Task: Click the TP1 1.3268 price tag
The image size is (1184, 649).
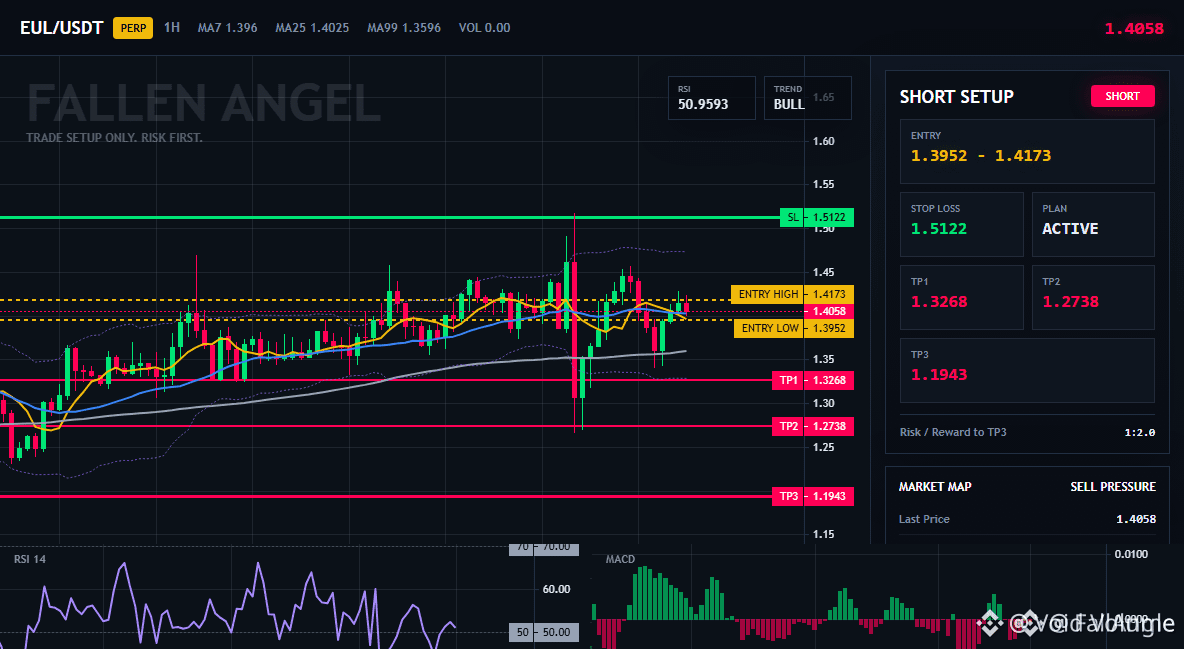Action: 812,380
